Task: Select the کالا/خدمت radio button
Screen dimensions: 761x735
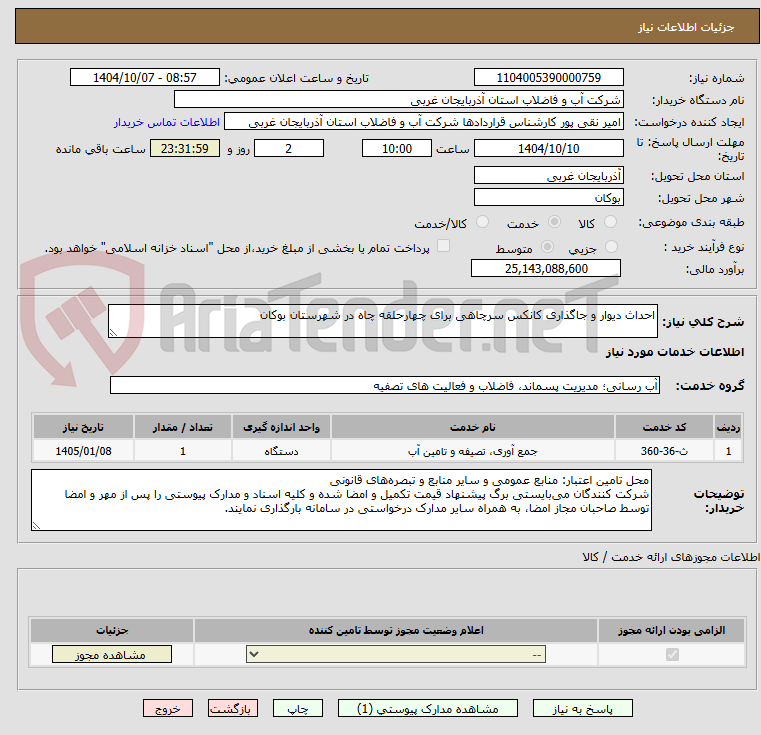Action: click(482, 222)
